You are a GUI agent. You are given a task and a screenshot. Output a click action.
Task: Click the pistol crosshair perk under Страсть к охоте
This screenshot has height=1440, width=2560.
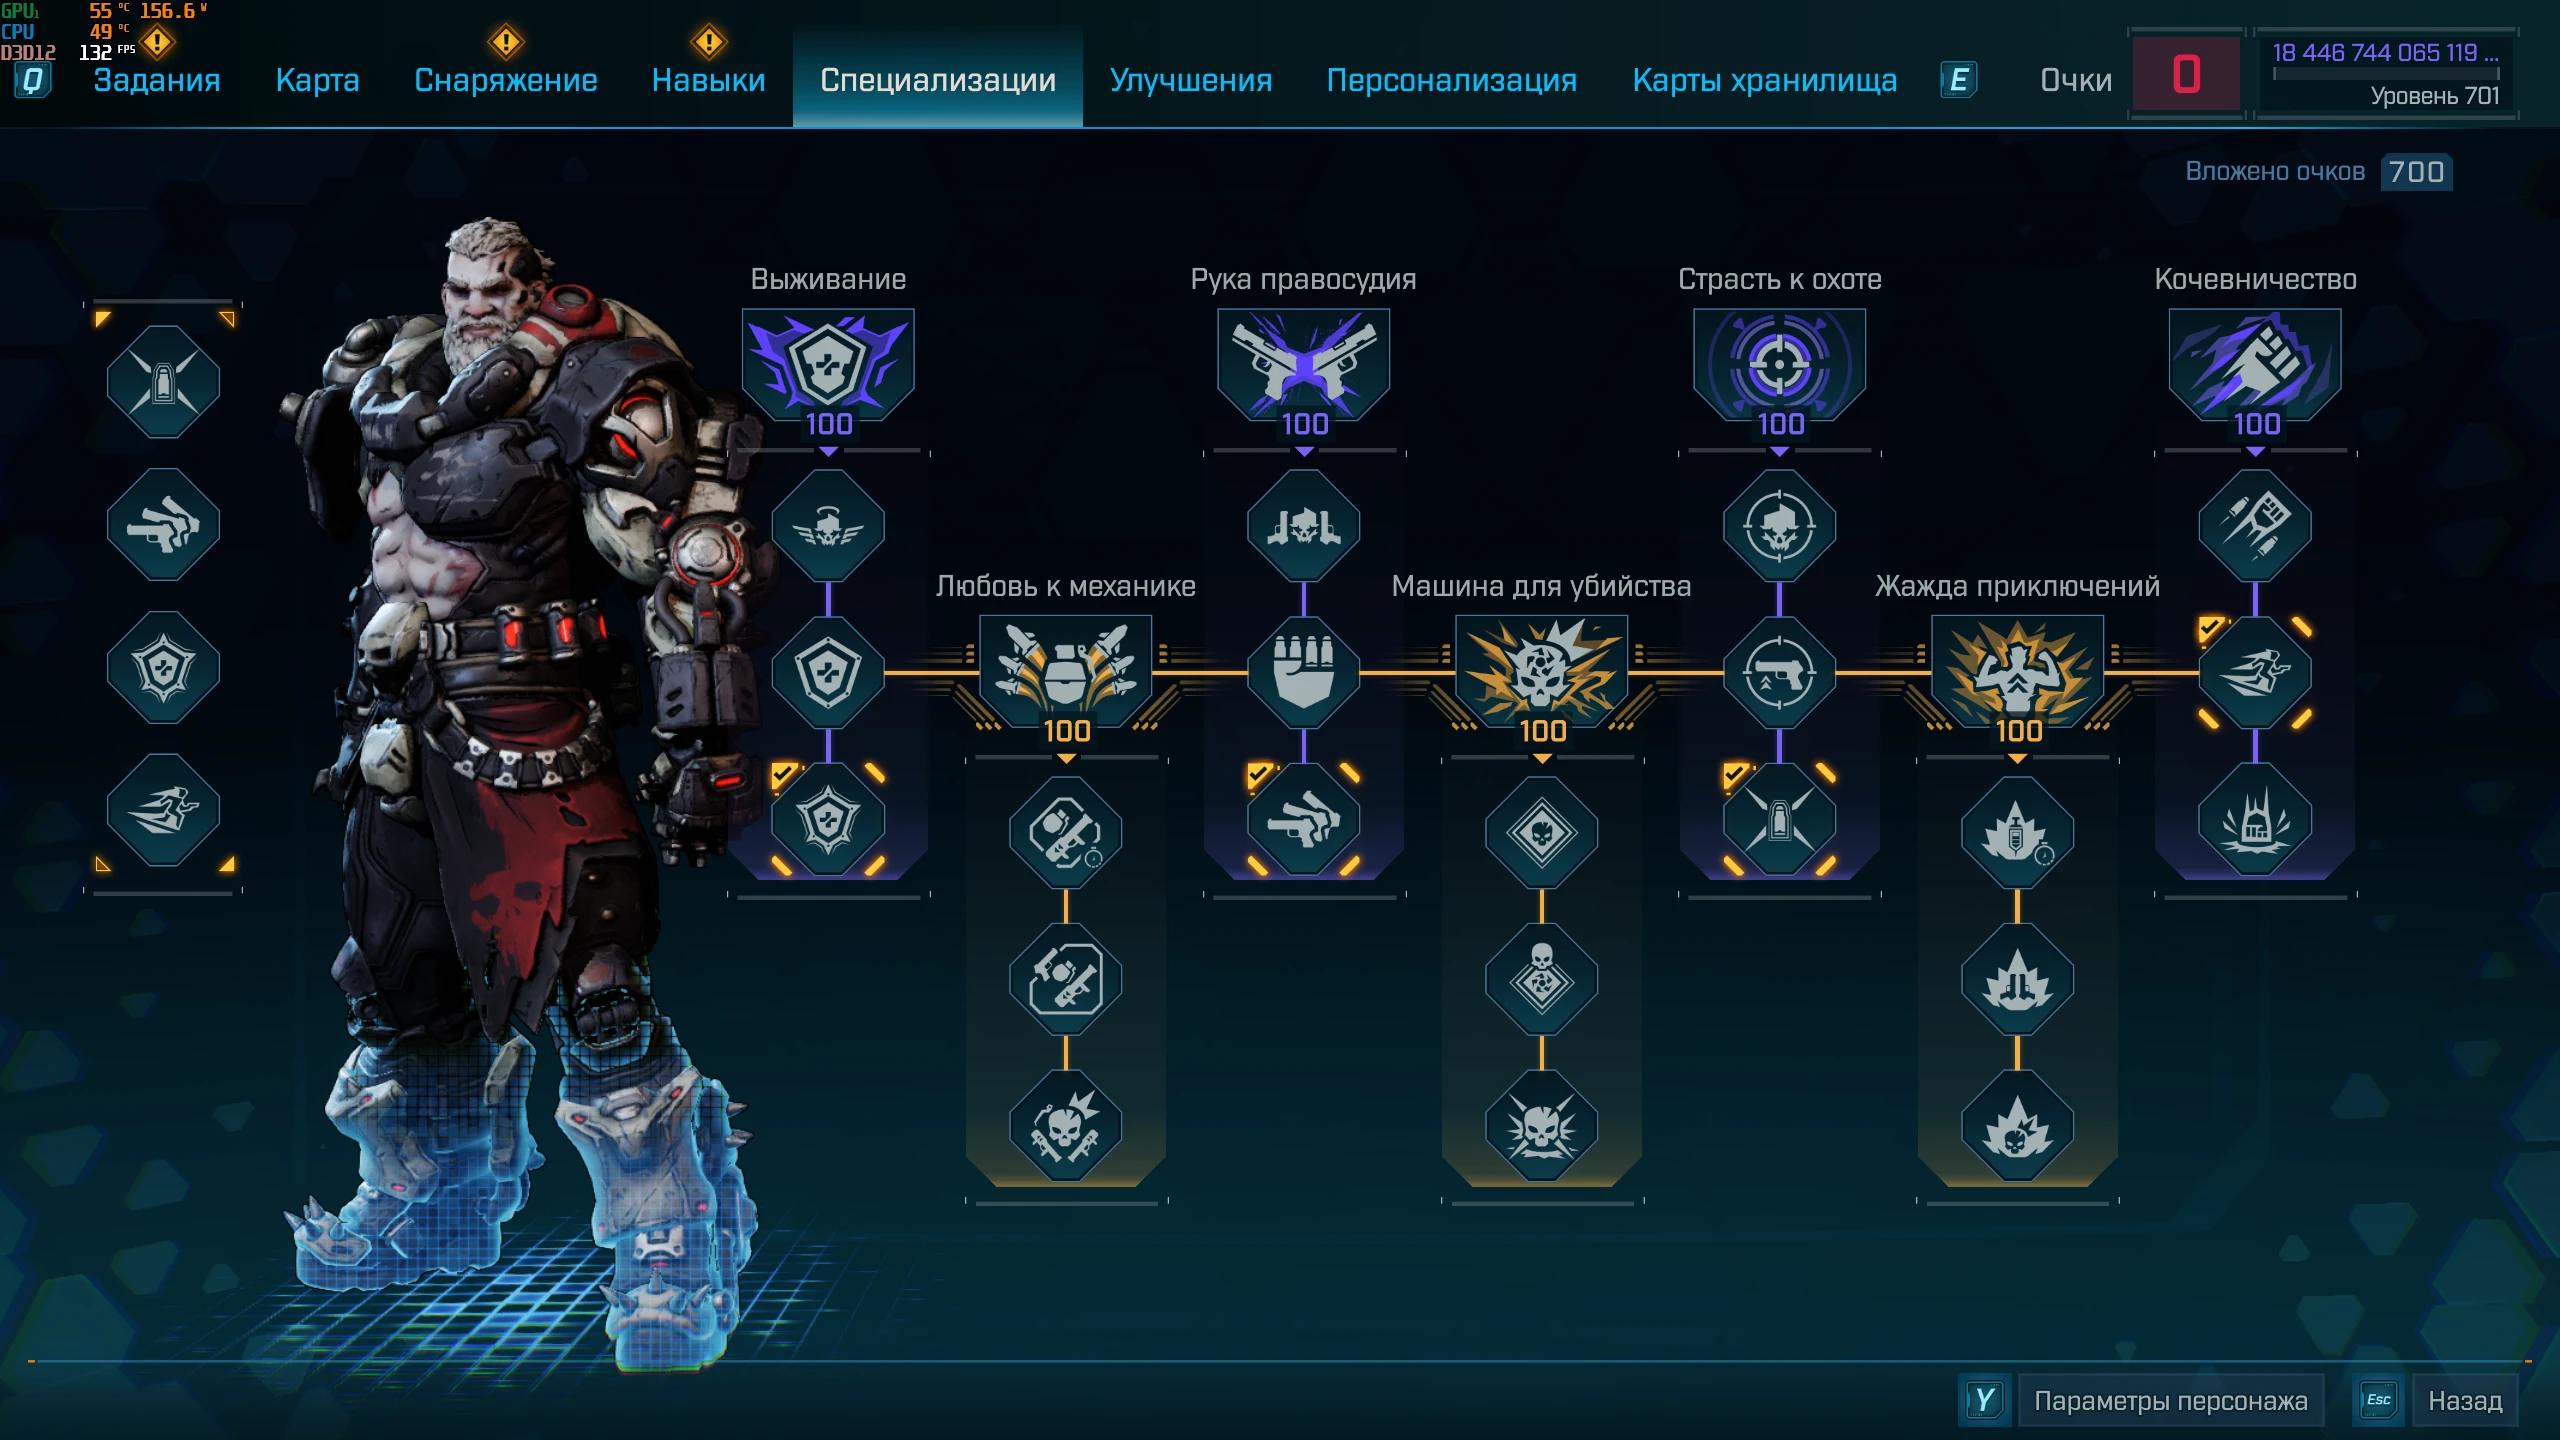pos(1780,673)
